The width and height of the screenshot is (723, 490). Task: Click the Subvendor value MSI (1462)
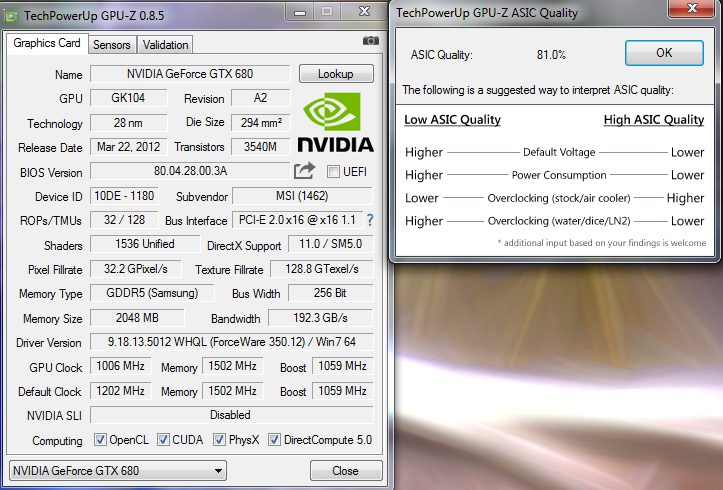coord(302,196)
